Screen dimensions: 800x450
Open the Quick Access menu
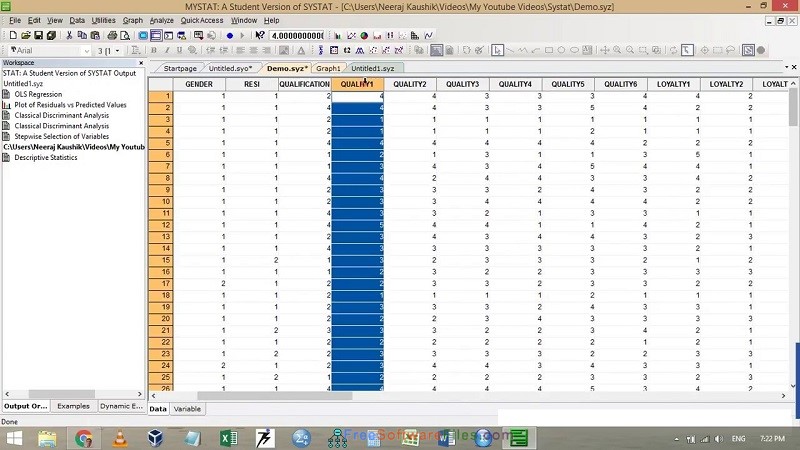pos(202,20)
